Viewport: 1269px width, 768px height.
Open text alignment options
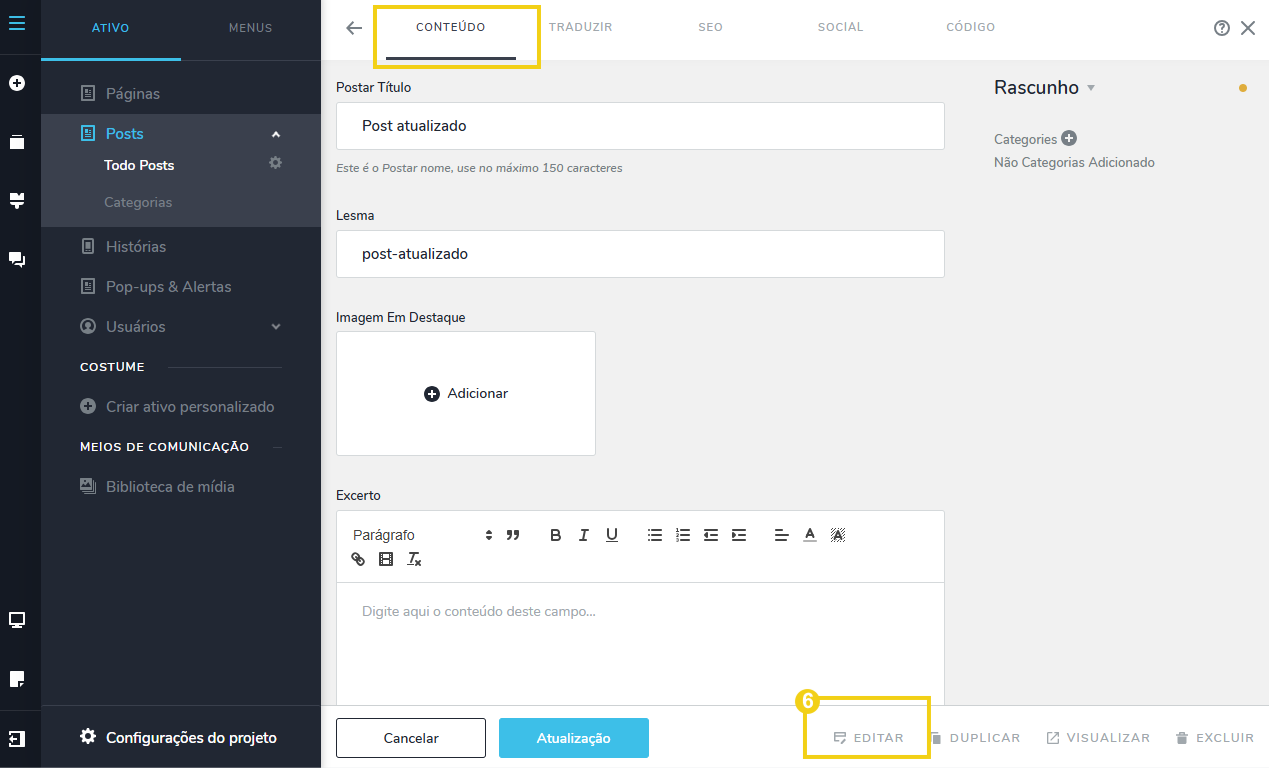click(782, 535)
